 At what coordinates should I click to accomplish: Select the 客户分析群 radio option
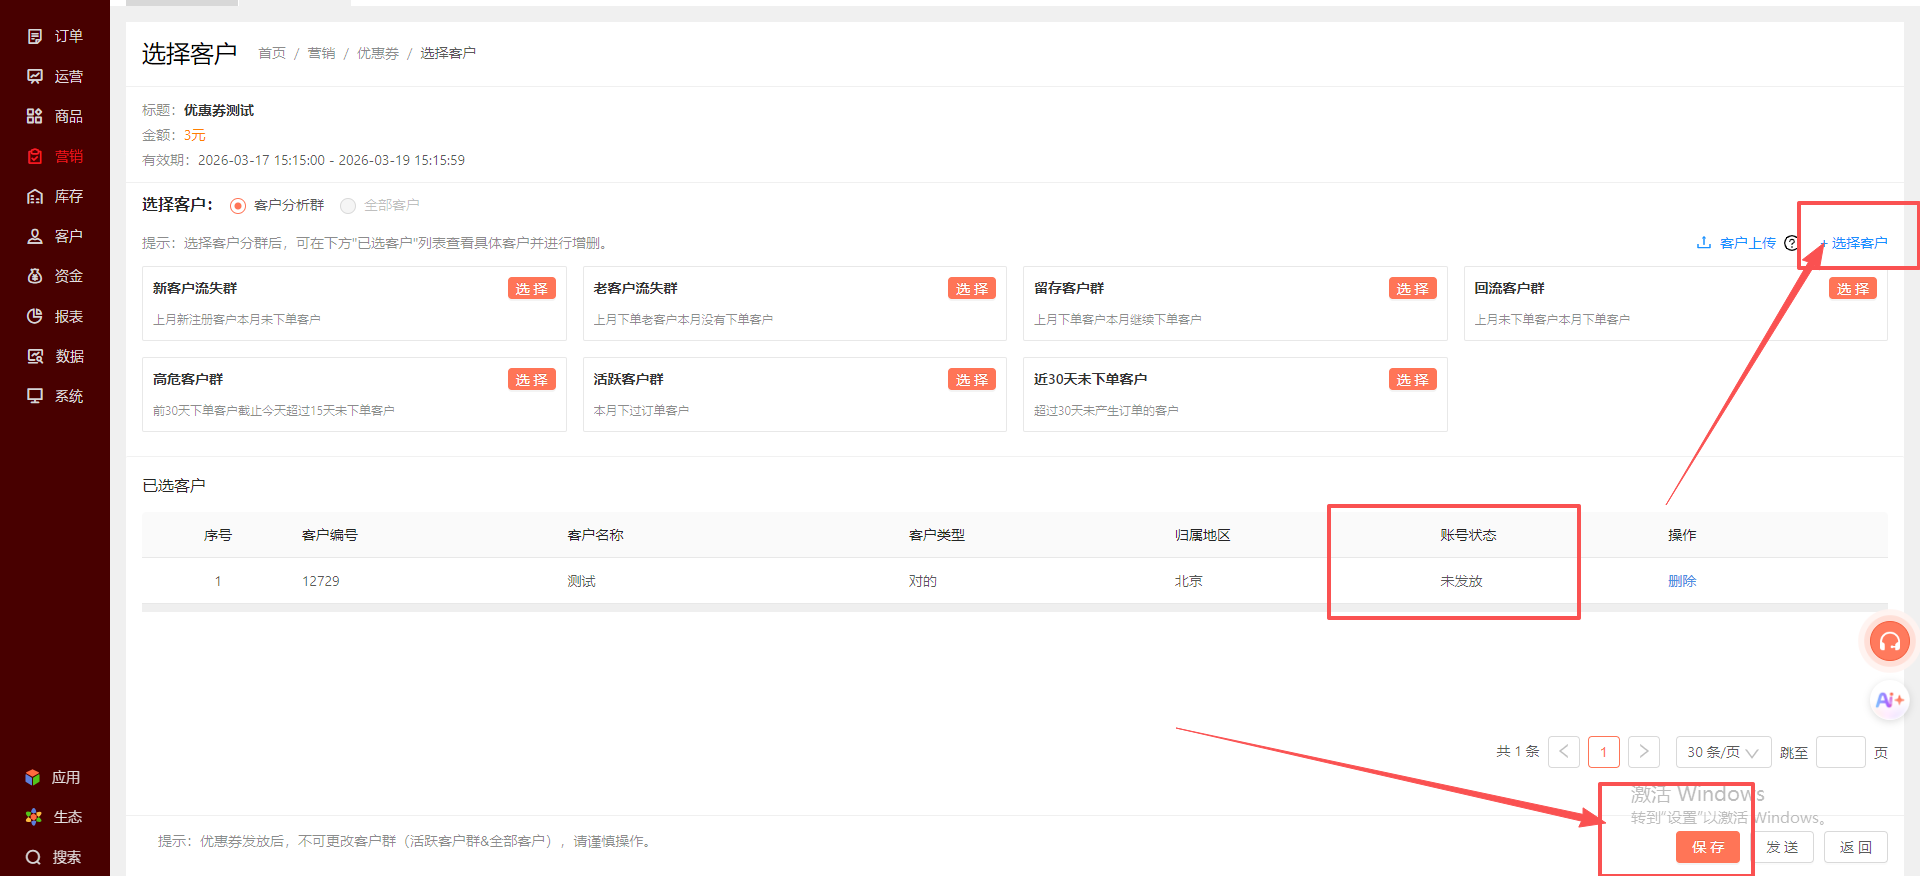pyautogui.click(x=238, y=206)
